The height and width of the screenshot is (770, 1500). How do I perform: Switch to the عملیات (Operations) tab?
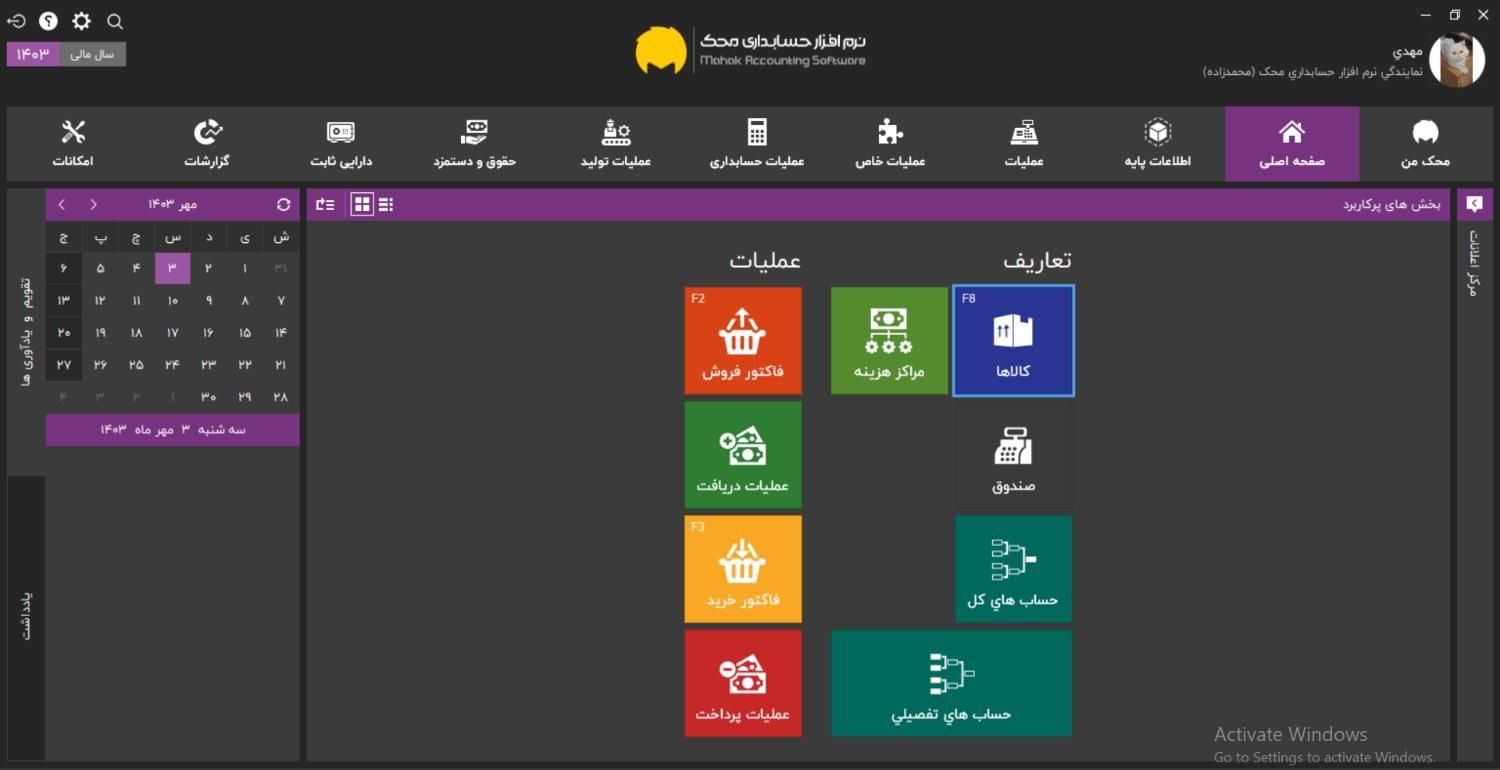(1024, 144)
